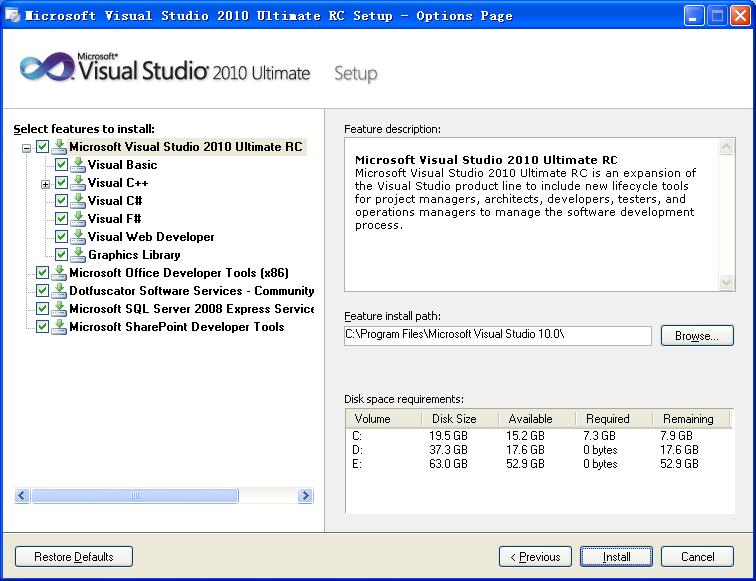Click install icon beside SharePoint Developer Tools

[x=59, y=327]
